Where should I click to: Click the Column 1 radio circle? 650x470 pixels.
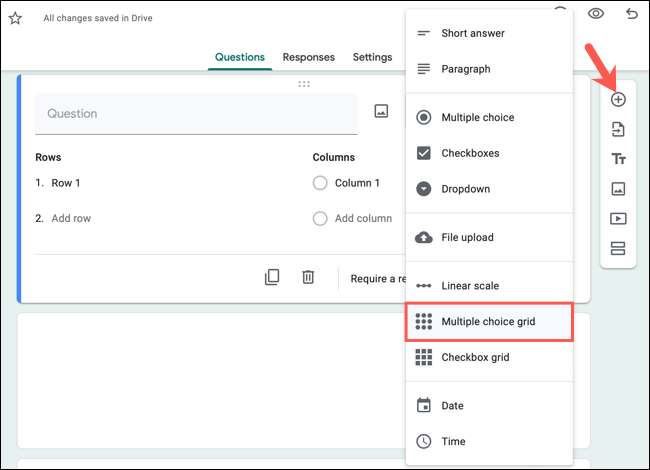click(x=320, y=183)
